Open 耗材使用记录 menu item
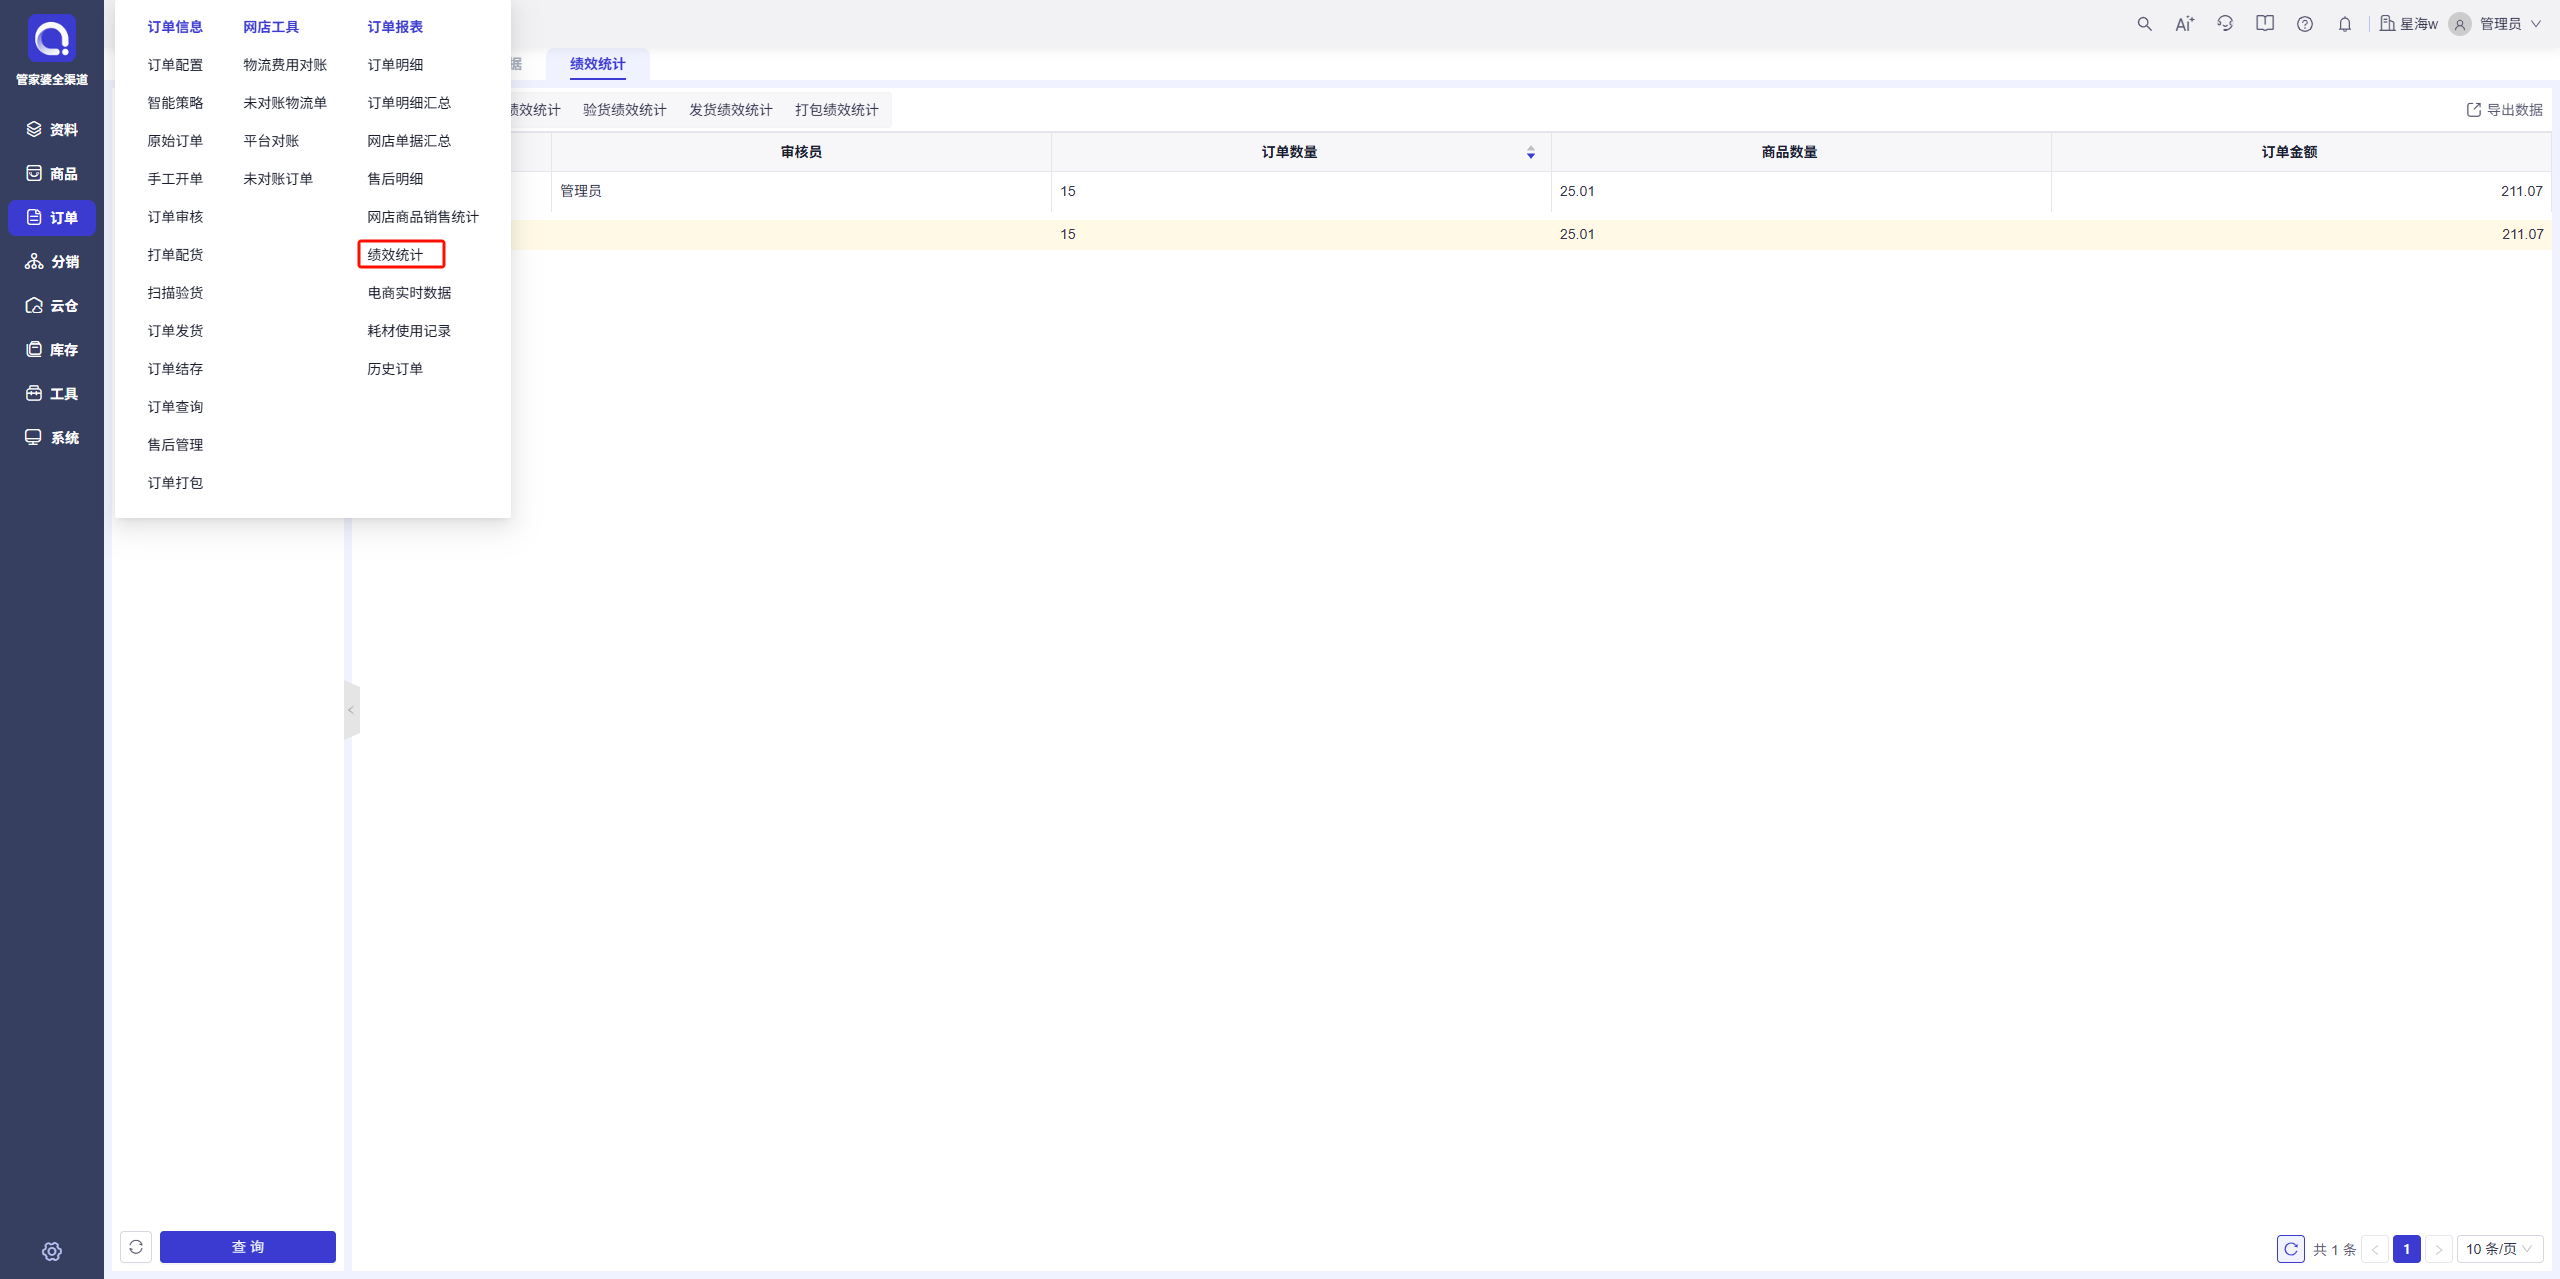The height and width of the screenshot is (1279, 2560). click(x=409, y=331)
